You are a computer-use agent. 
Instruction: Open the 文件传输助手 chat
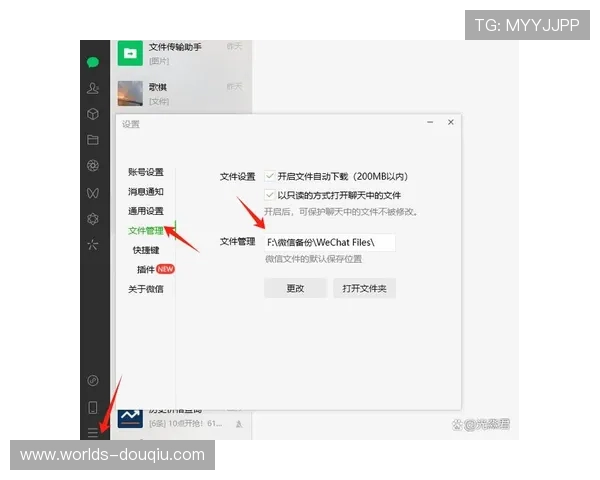[181, 53]
